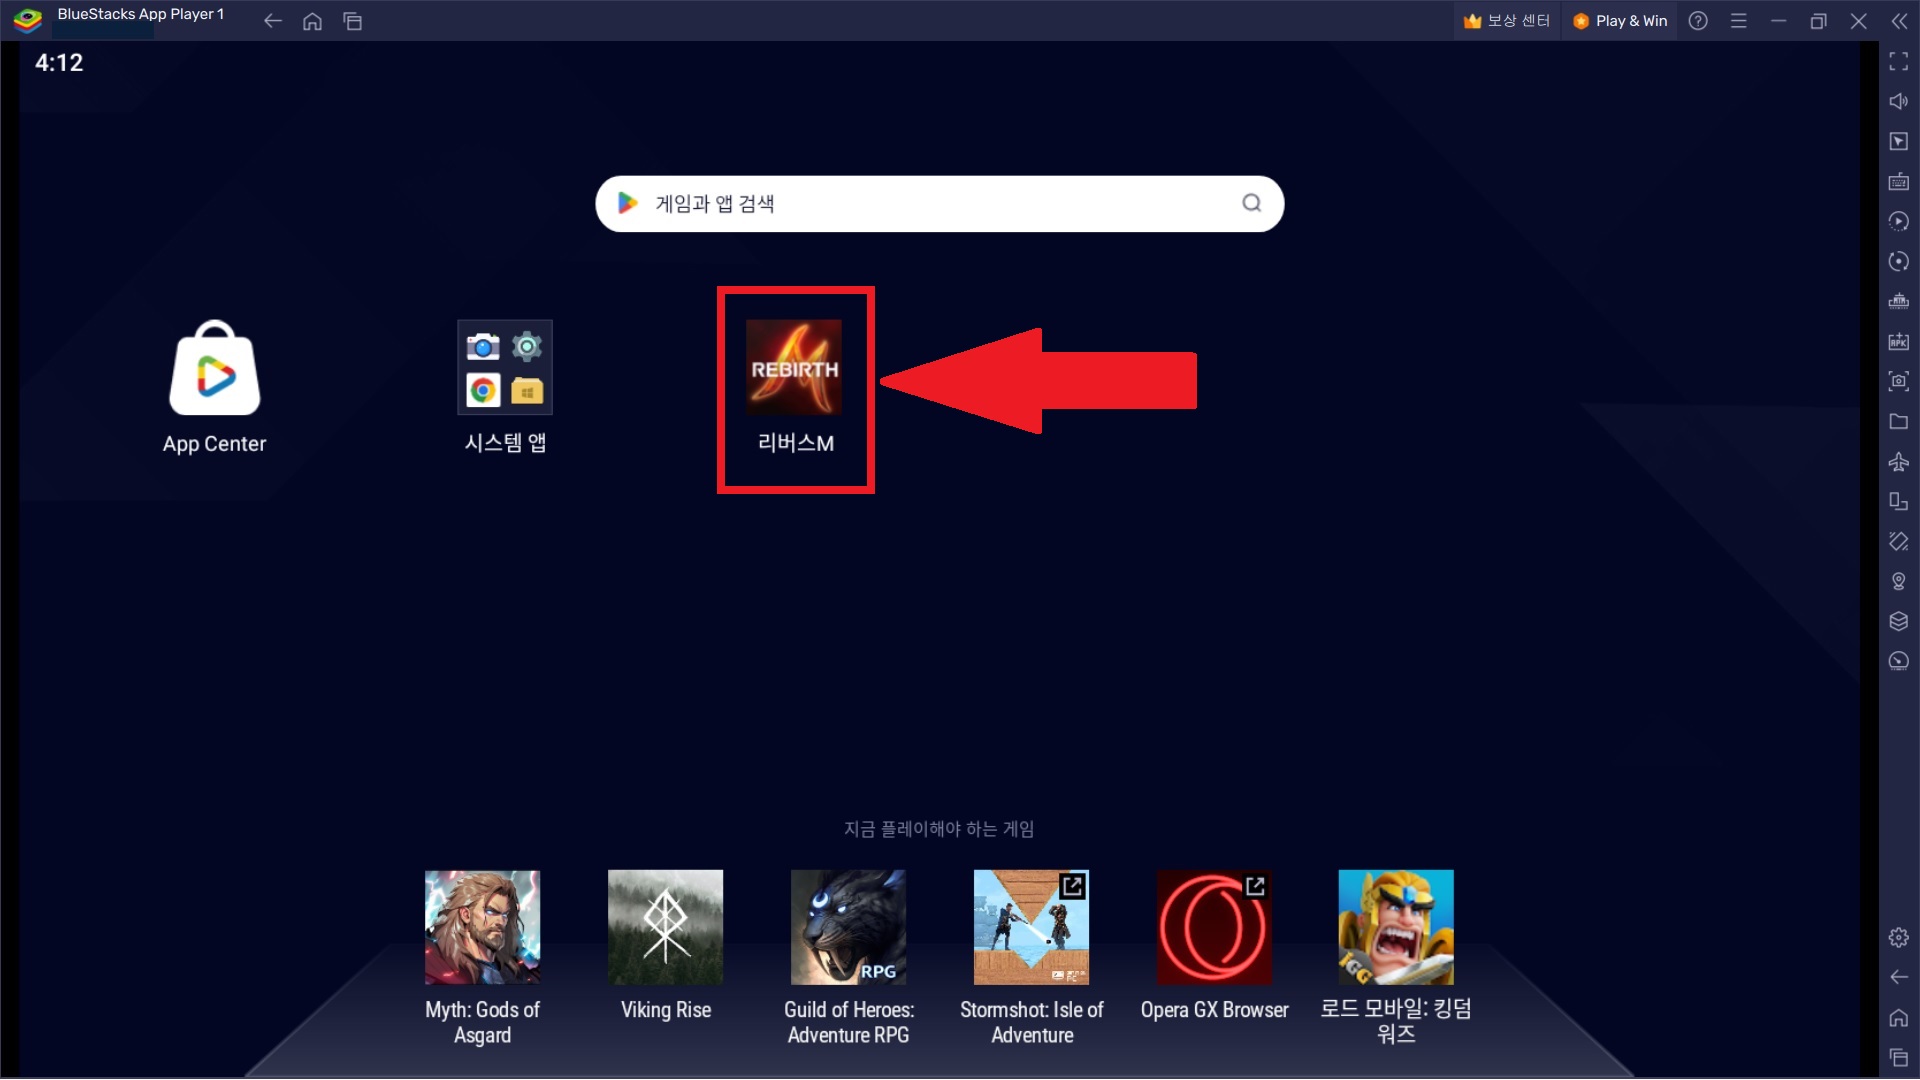
Task: Open the 시스템 앱 folder
Action: 505,368
